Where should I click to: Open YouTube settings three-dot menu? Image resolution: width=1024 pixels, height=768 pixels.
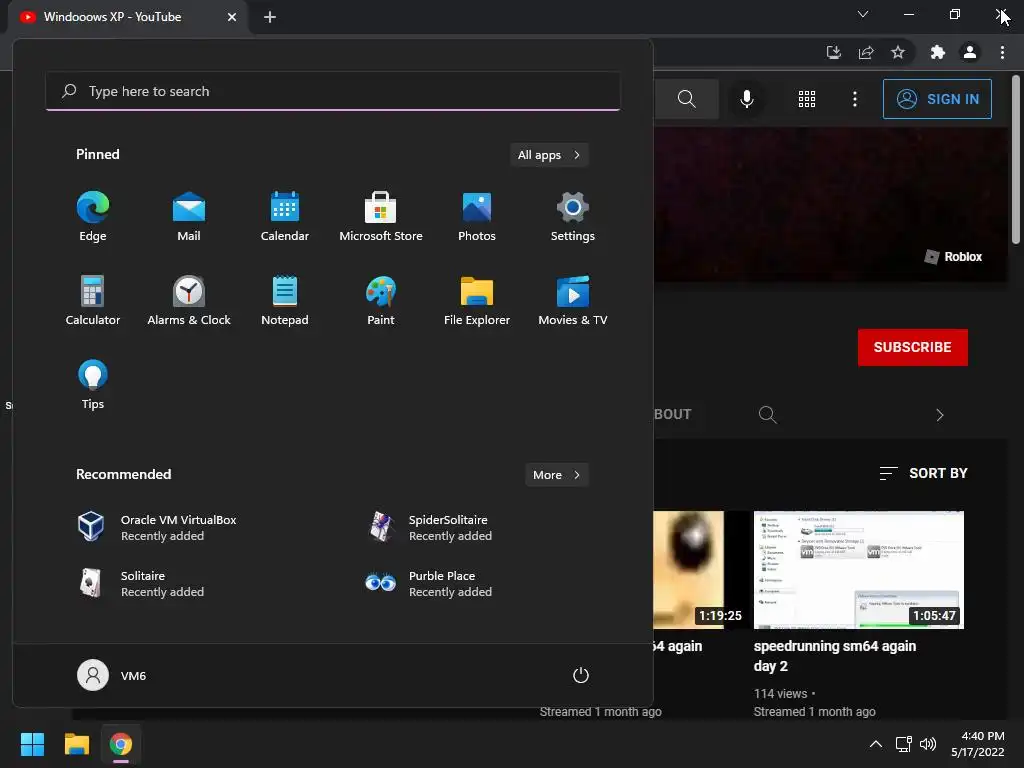click(x=855, y=99)
